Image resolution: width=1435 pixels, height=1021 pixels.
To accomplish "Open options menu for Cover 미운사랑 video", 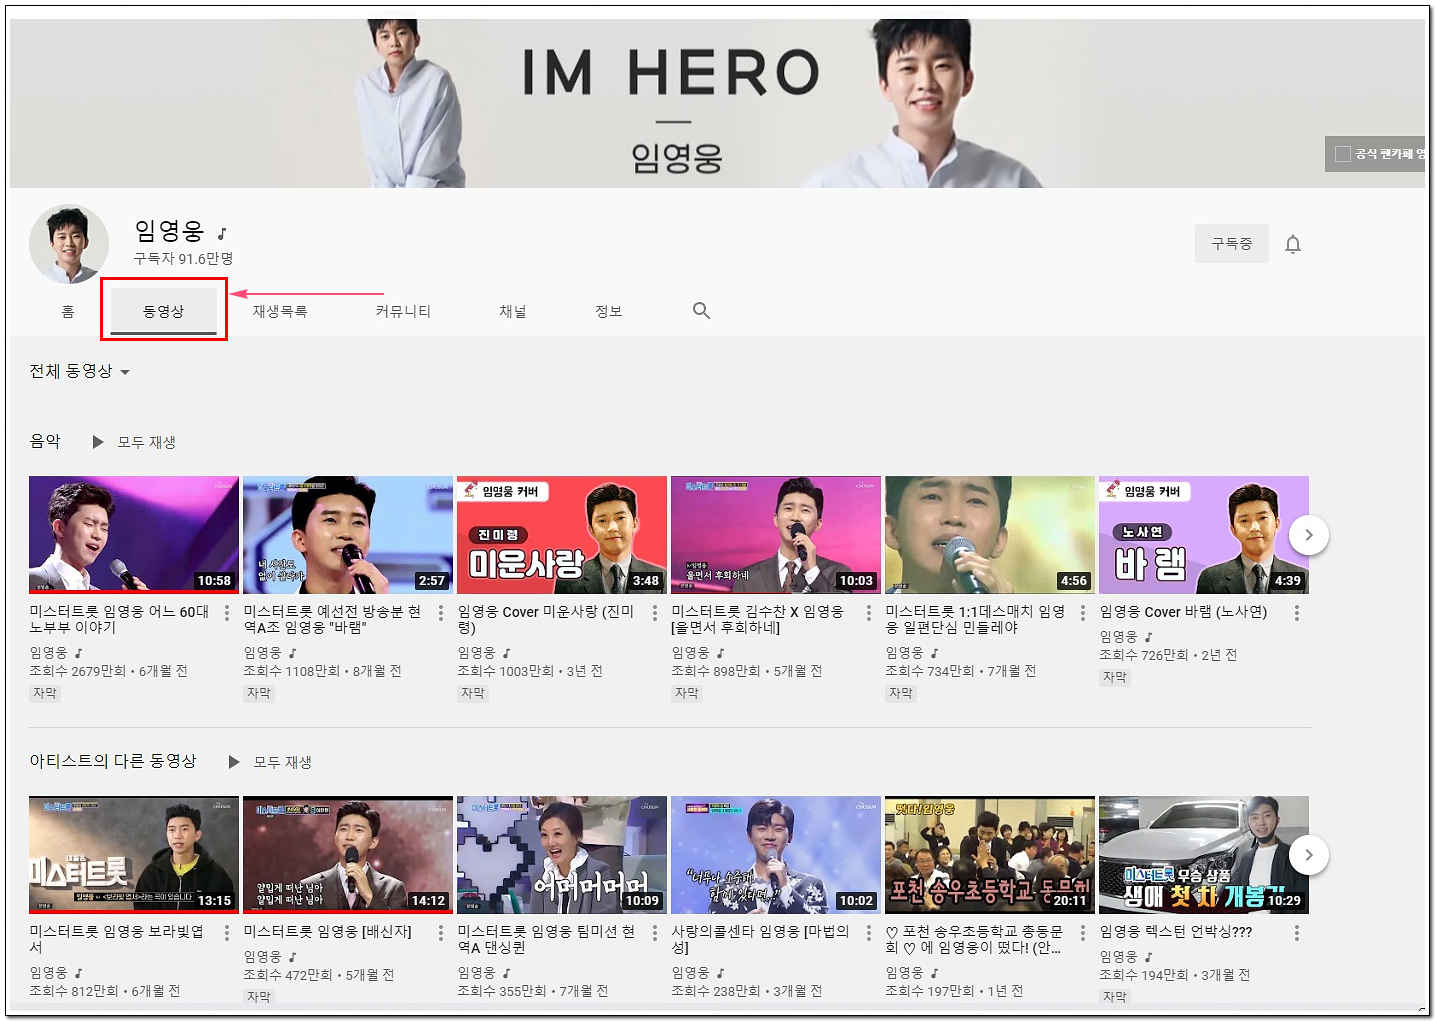I will [655, 613].
